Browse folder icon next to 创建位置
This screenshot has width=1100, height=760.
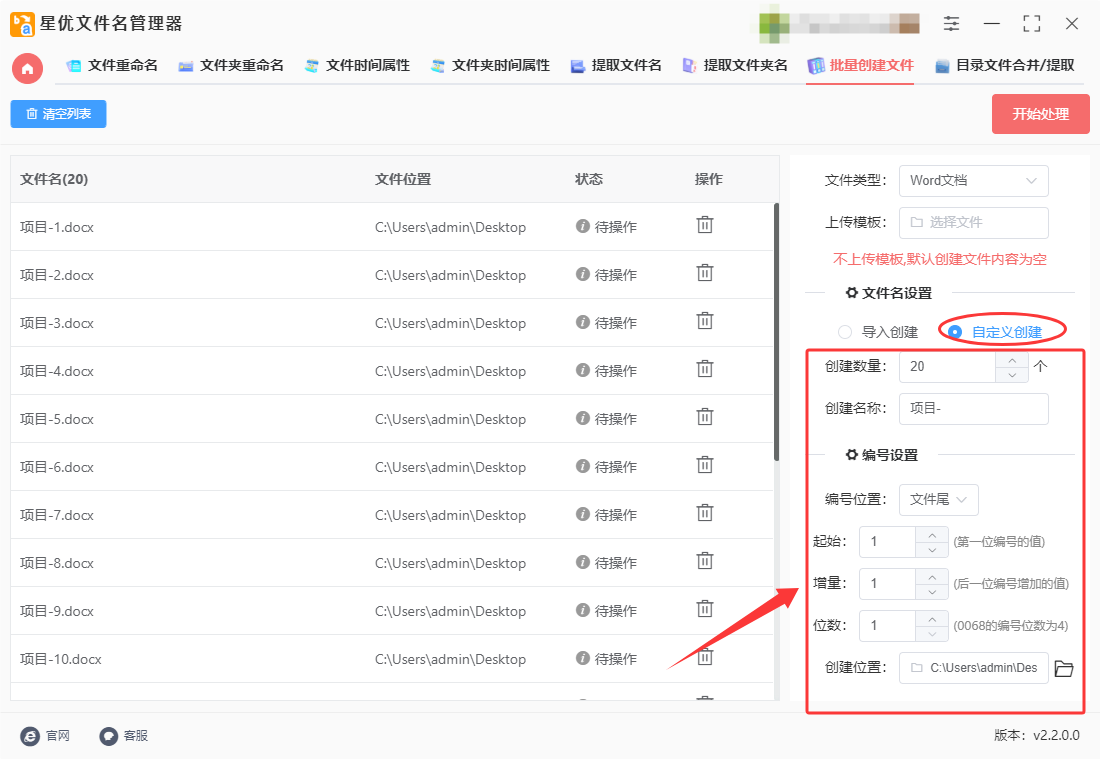point(1064,668)
